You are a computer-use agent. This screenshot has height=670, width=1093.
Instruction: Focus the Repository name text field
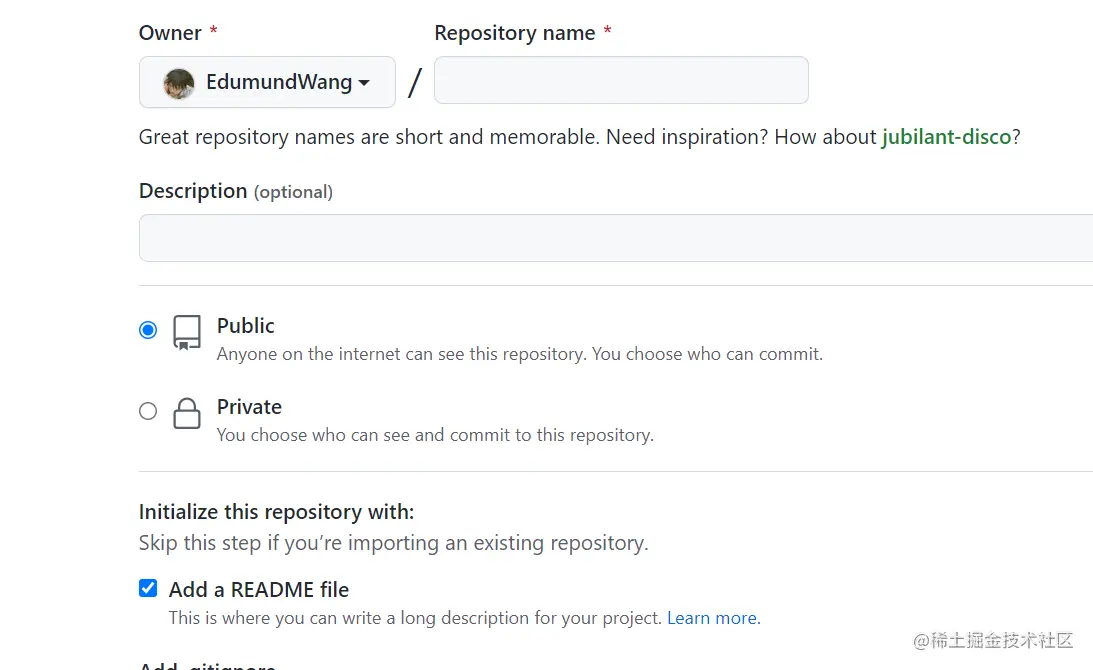621,80
